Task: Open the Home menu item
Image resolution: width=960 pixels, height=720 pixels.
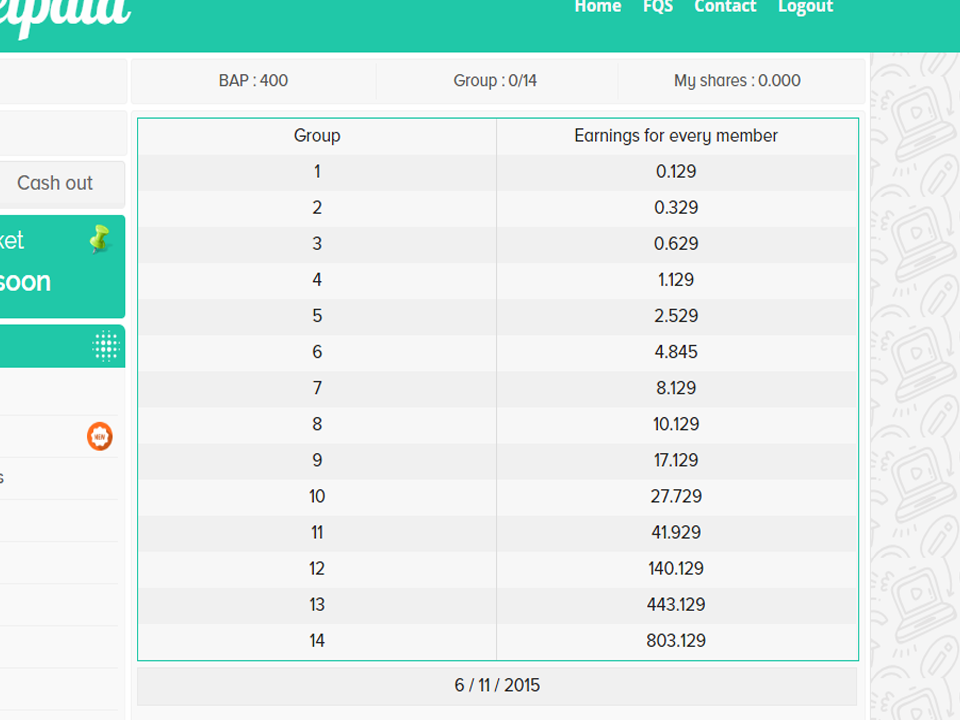Action: tap(598, 7)
